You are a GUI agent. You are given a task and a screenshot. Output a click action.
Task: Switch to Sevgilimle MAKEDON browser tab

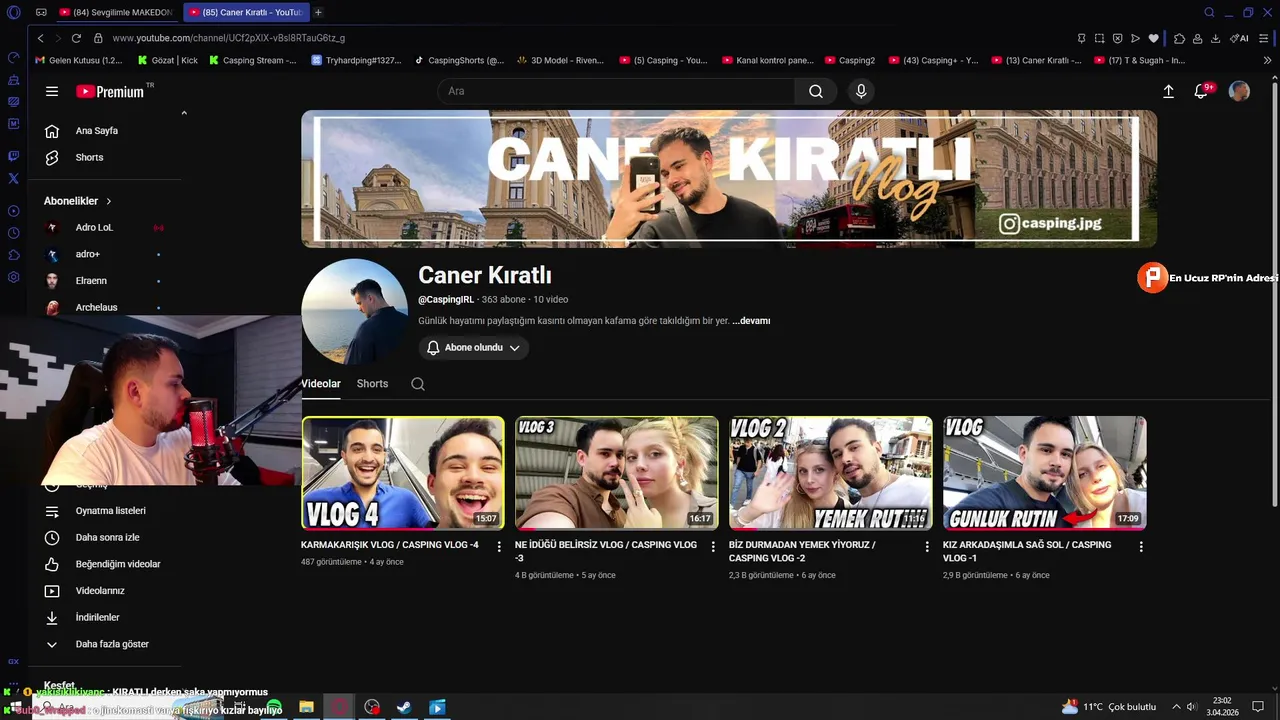(x=116, y=12)
